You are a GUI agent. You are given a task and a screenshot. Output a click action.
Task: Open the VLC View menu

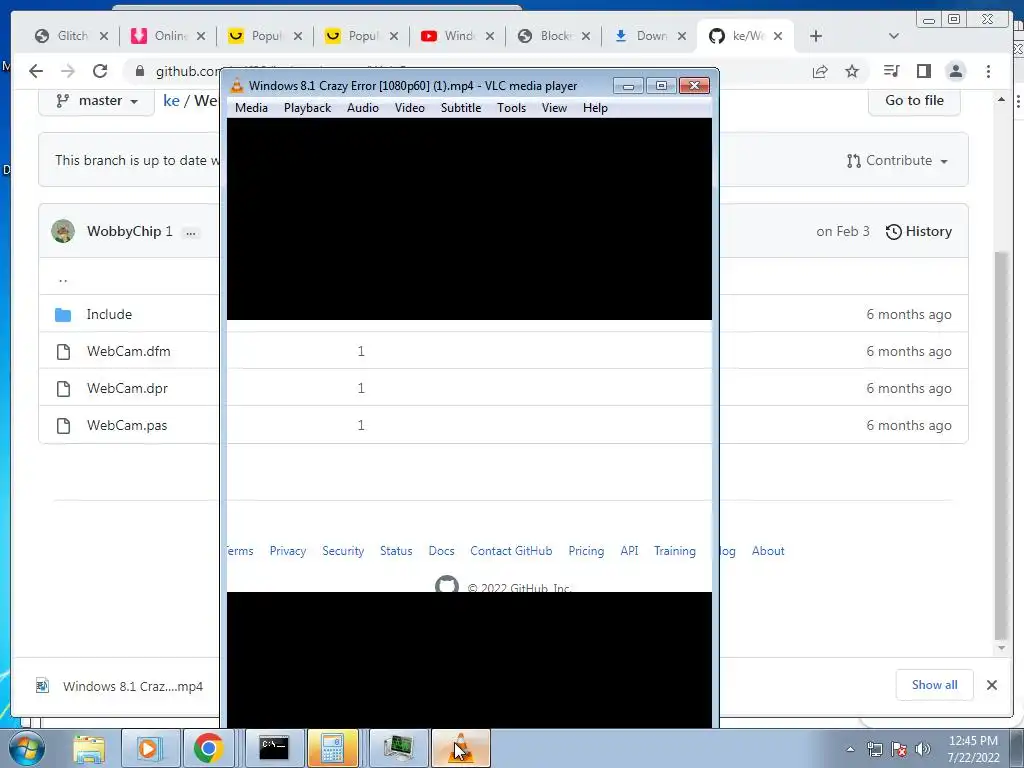tap(554, 108)
